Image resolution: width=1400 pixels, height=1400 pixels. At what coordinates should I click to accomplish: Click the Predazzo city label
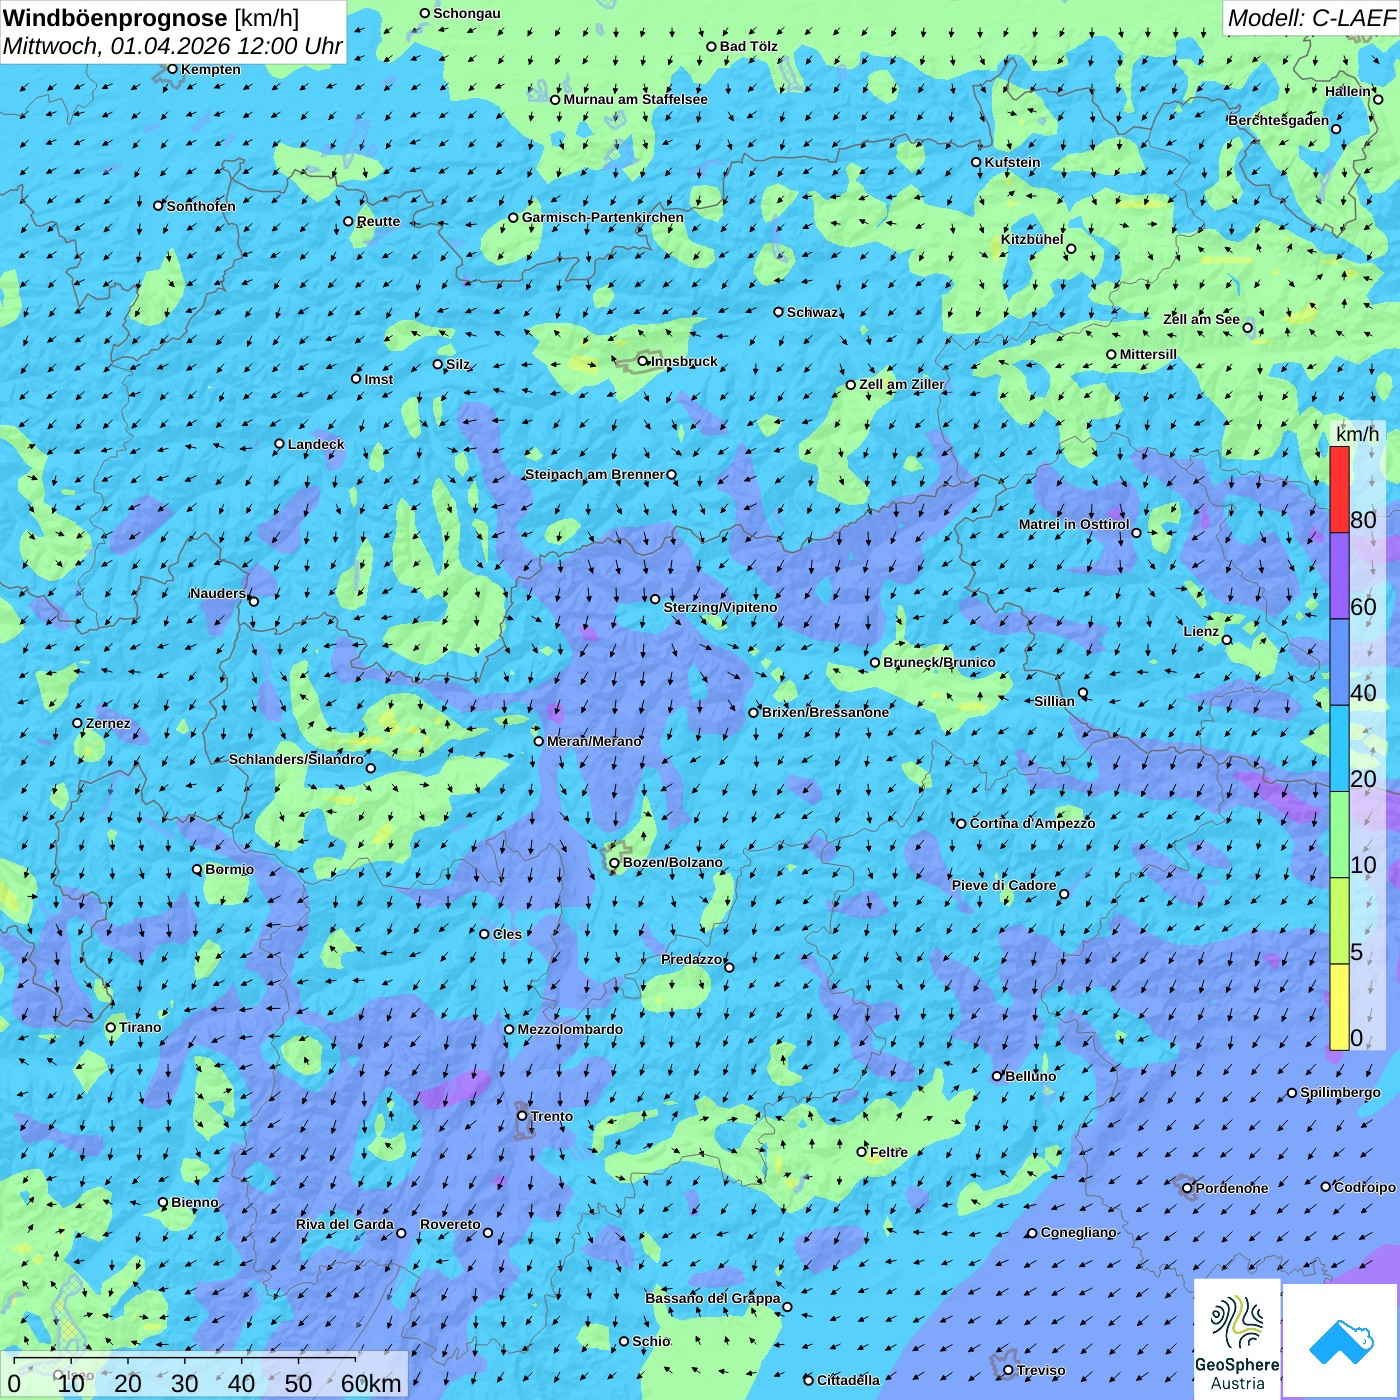click(x=691, y=959)
